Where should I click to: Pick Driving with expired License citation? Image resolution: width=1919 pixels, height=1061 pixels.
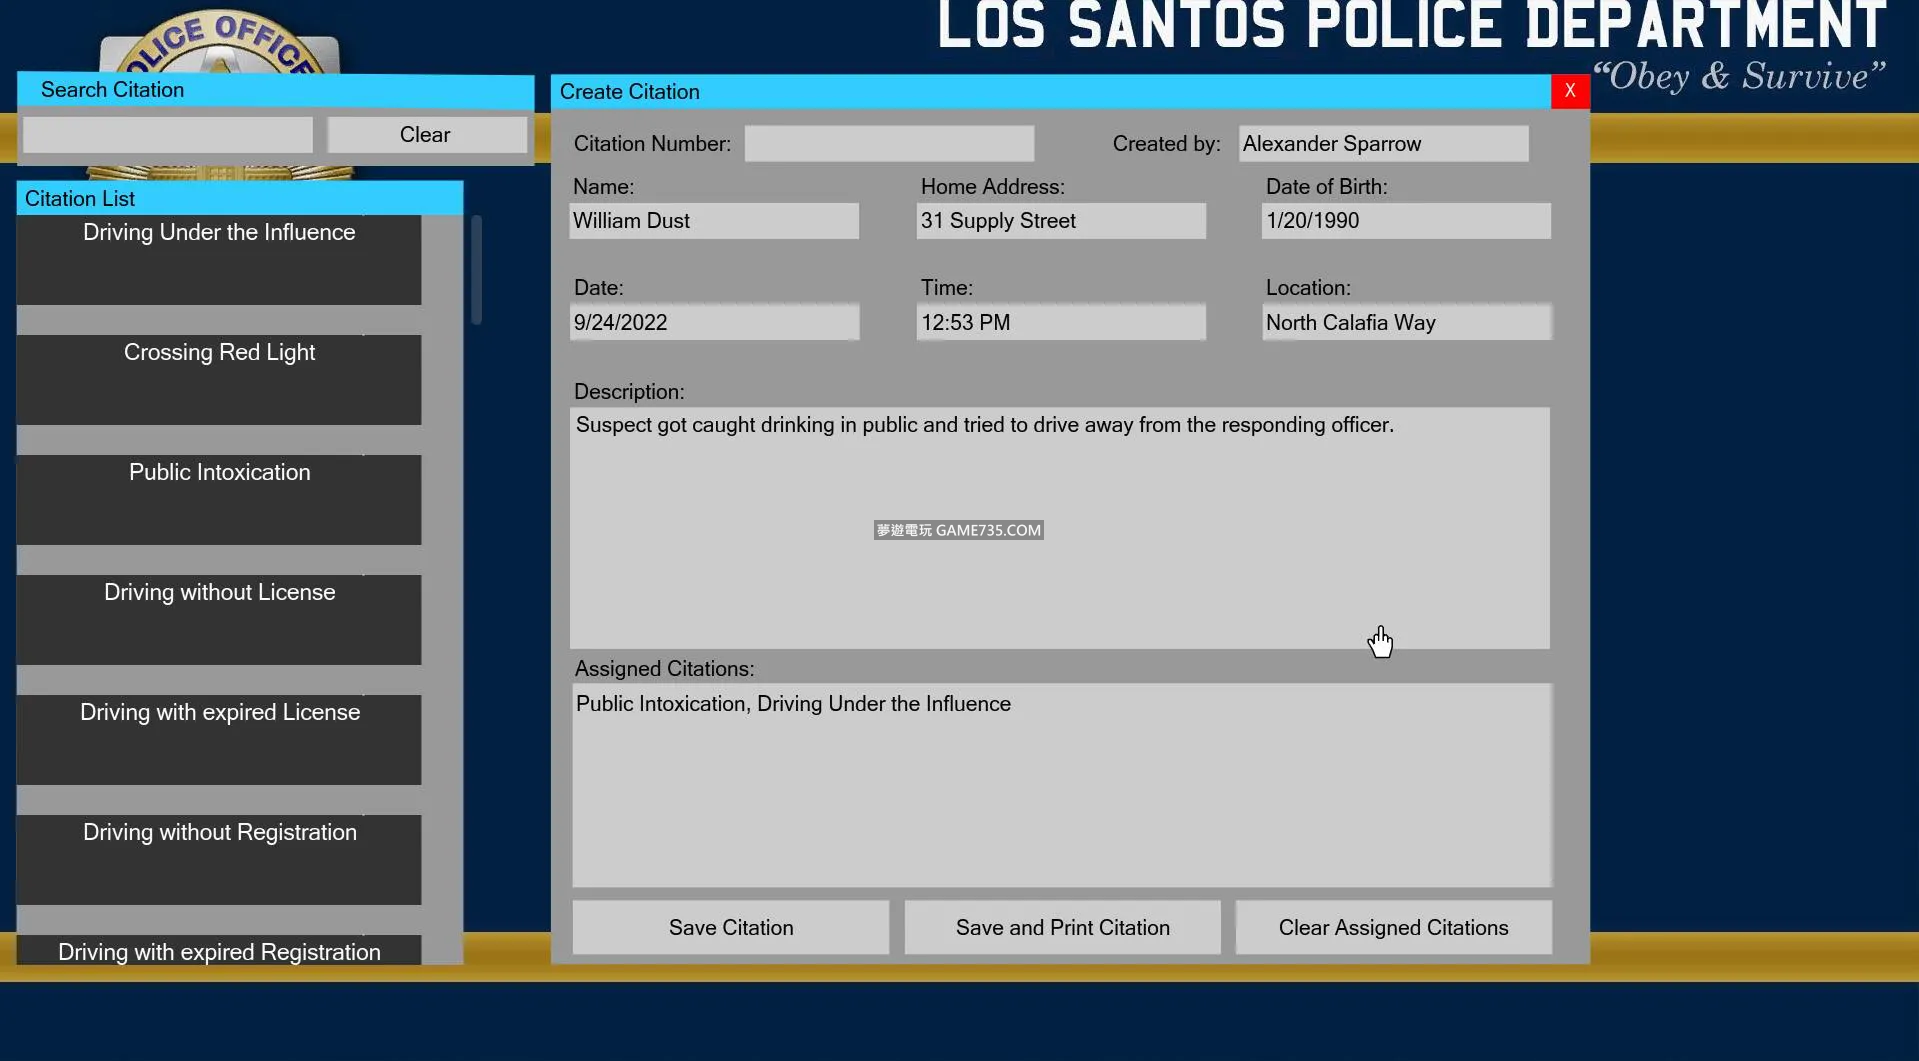[x=219, y=739]
